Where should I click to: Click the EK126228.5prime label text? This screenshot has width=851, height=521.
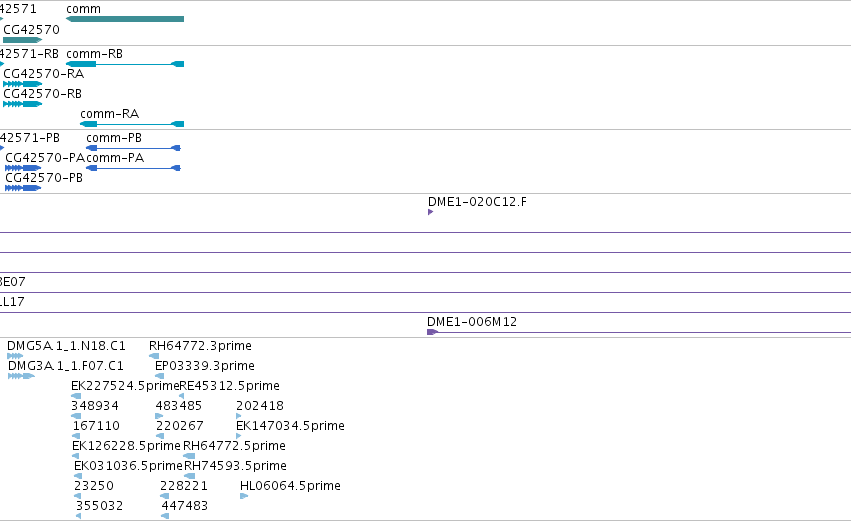126,446
